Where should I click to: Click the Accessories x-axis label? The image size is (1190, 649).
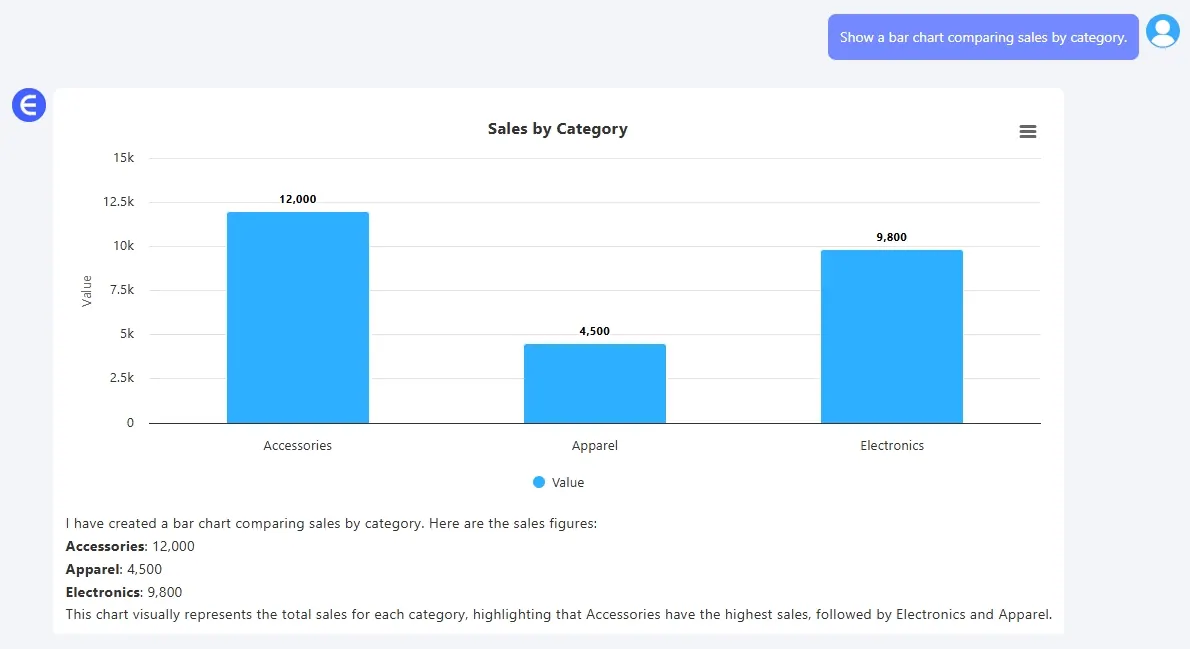click(297, 445)
